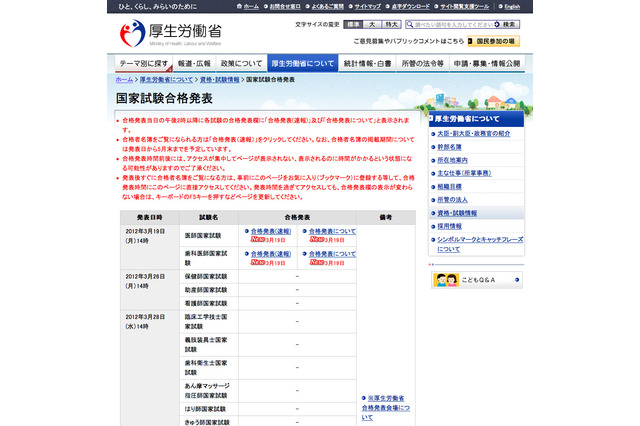The width and height of the screenshot is (640, 426).
Task: Open the 申請・募集・情報公開 navigation tab
Action: (487, 64)
